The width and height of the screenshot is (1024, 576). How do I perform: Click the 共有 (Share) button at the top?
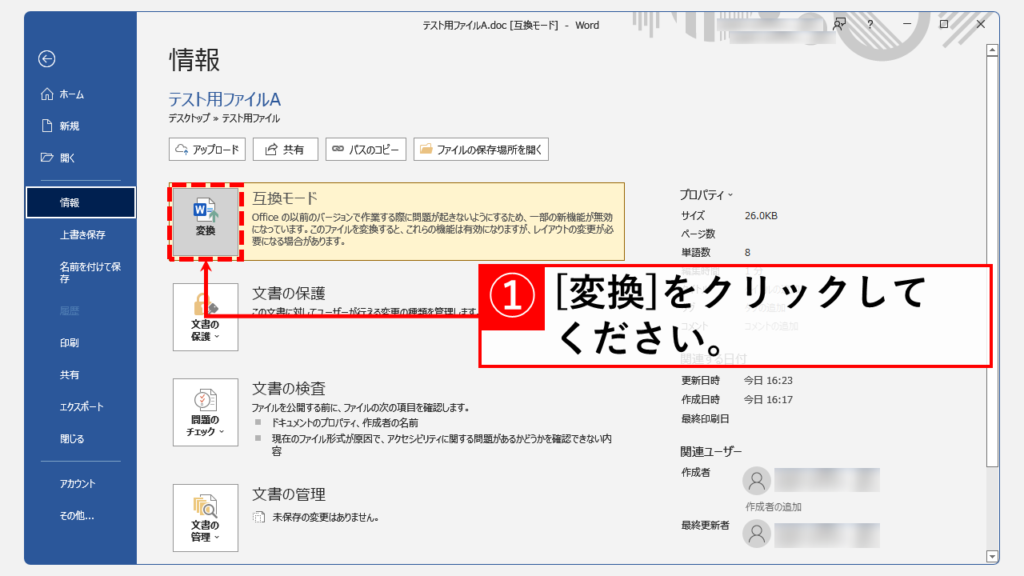[284, 149]
